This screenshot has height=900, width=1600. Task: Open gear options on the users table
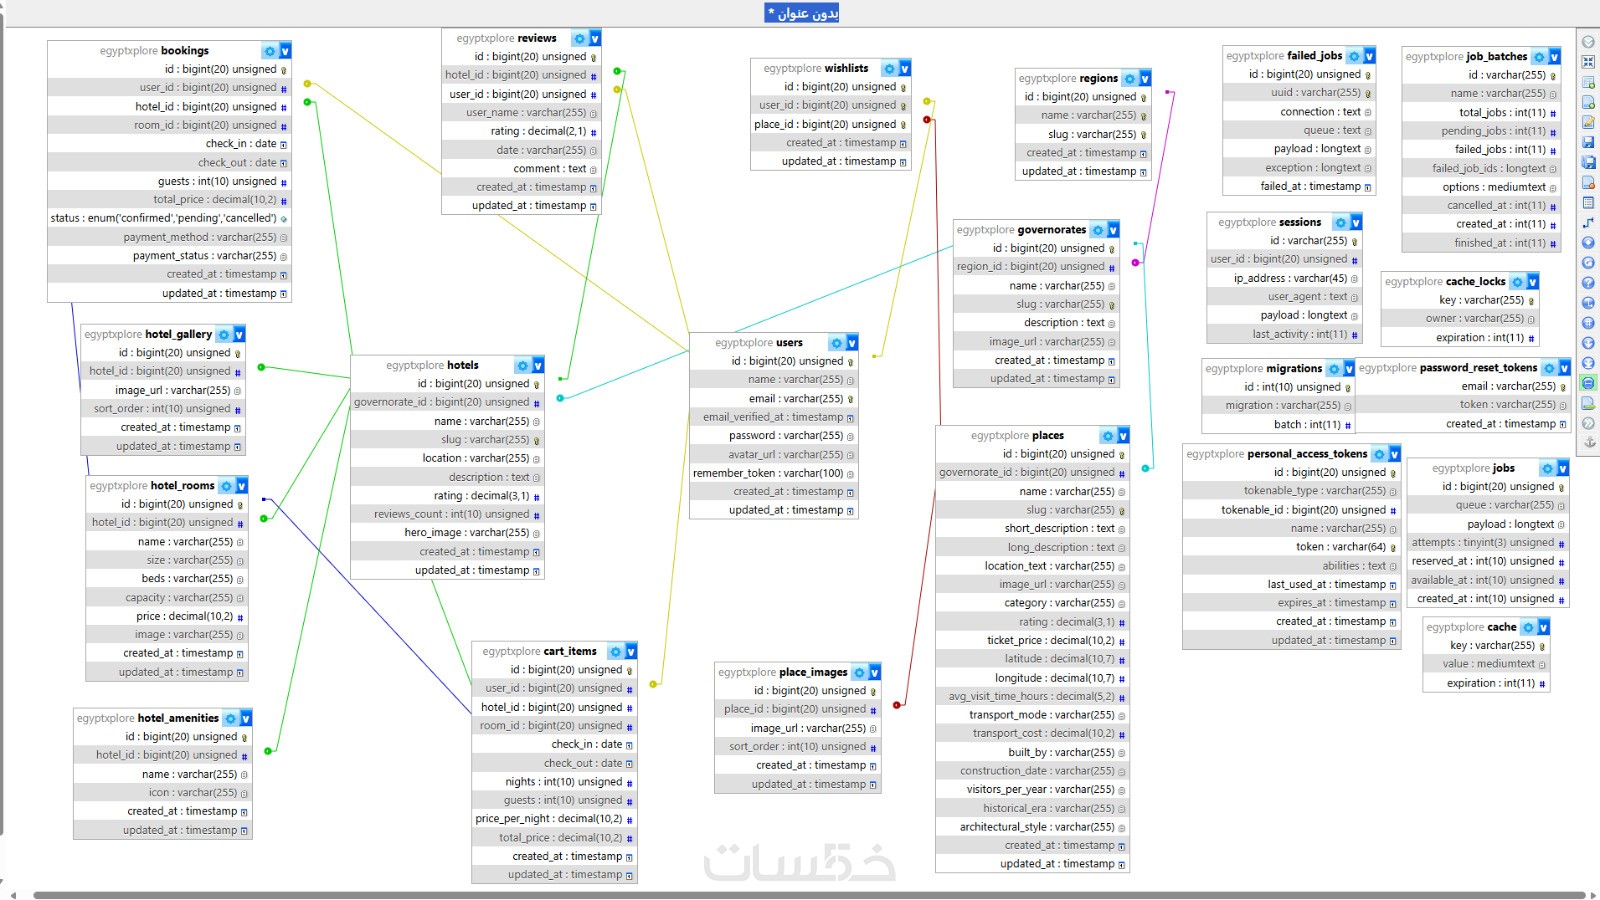tap(836, 343)
